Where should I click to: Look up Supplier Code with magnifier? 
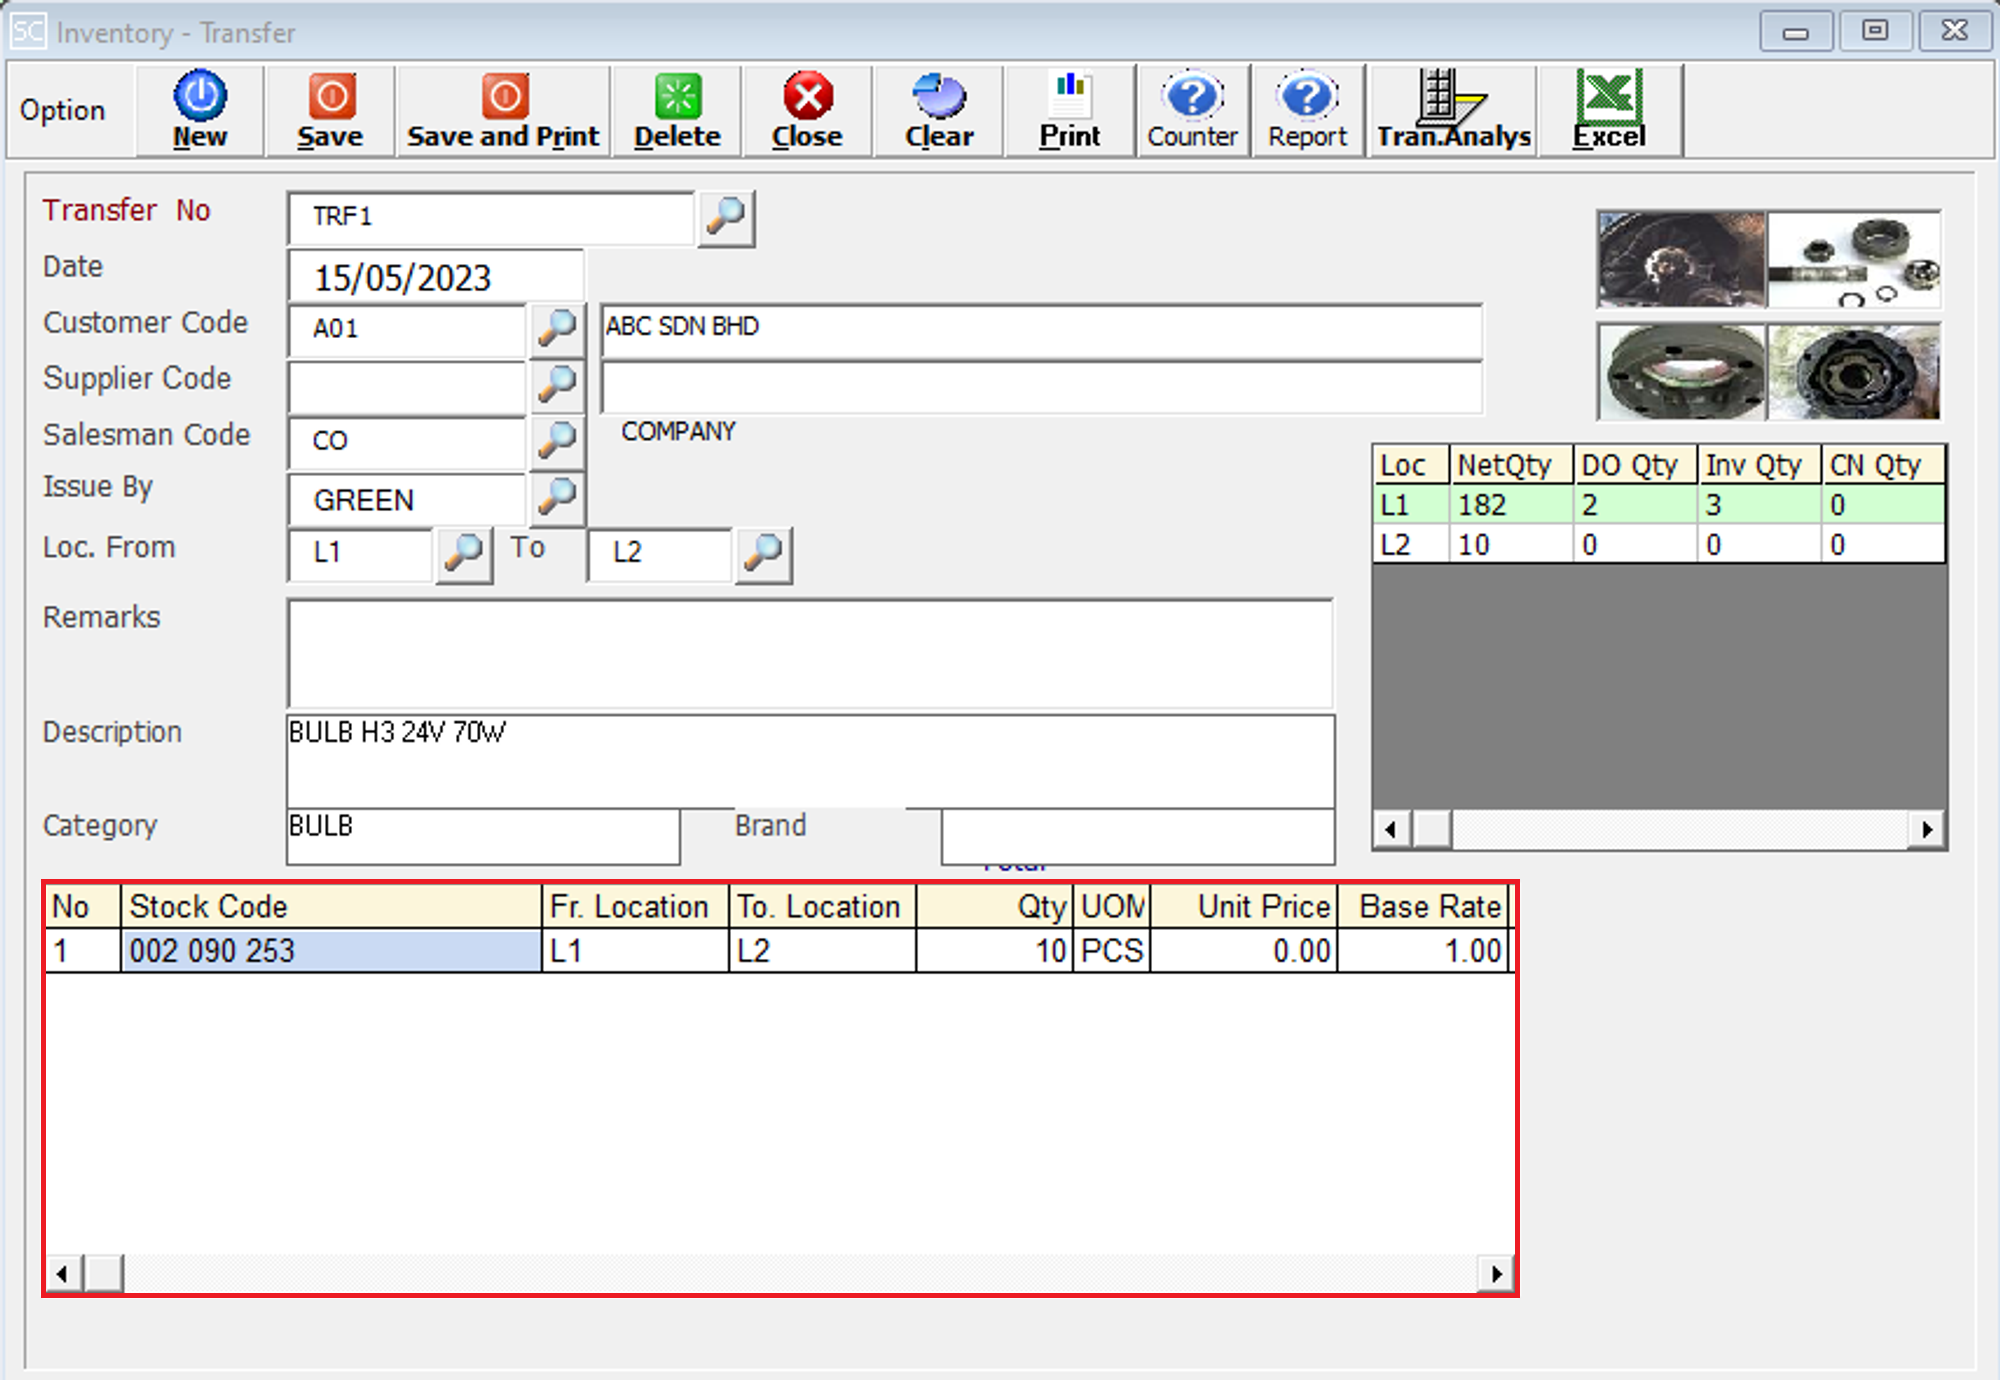(x=557, y=385)
